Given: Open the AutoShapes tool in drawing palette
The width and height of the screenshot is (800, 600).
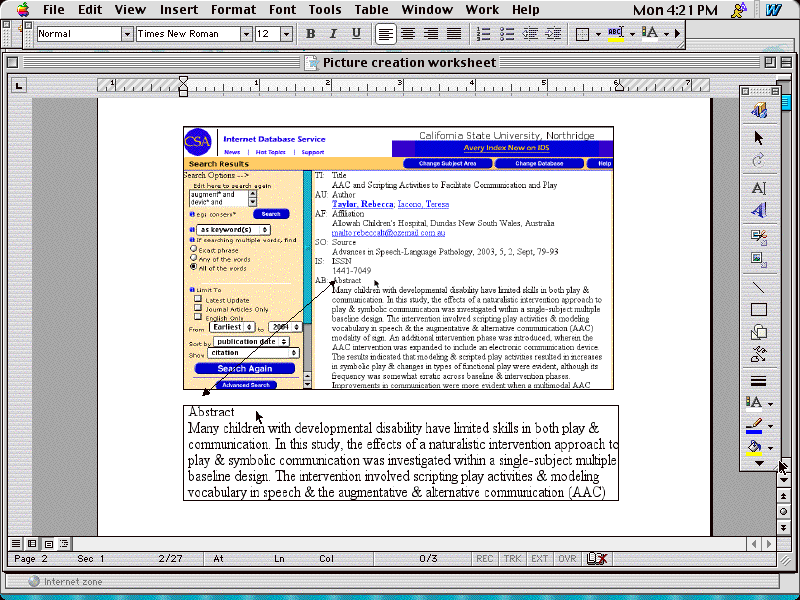Looking at the screenshot, I should pyautogui.click(x=759, y=332).
